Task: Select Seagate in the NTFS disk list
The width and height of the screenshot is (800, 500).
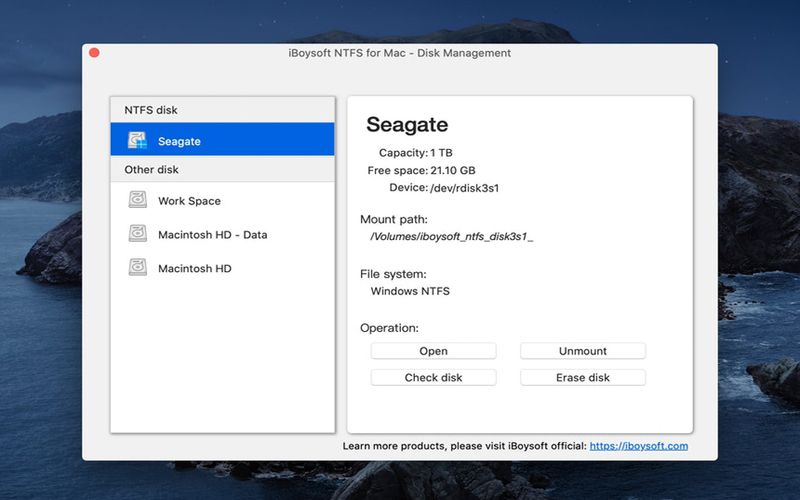Action: point(222,139)
